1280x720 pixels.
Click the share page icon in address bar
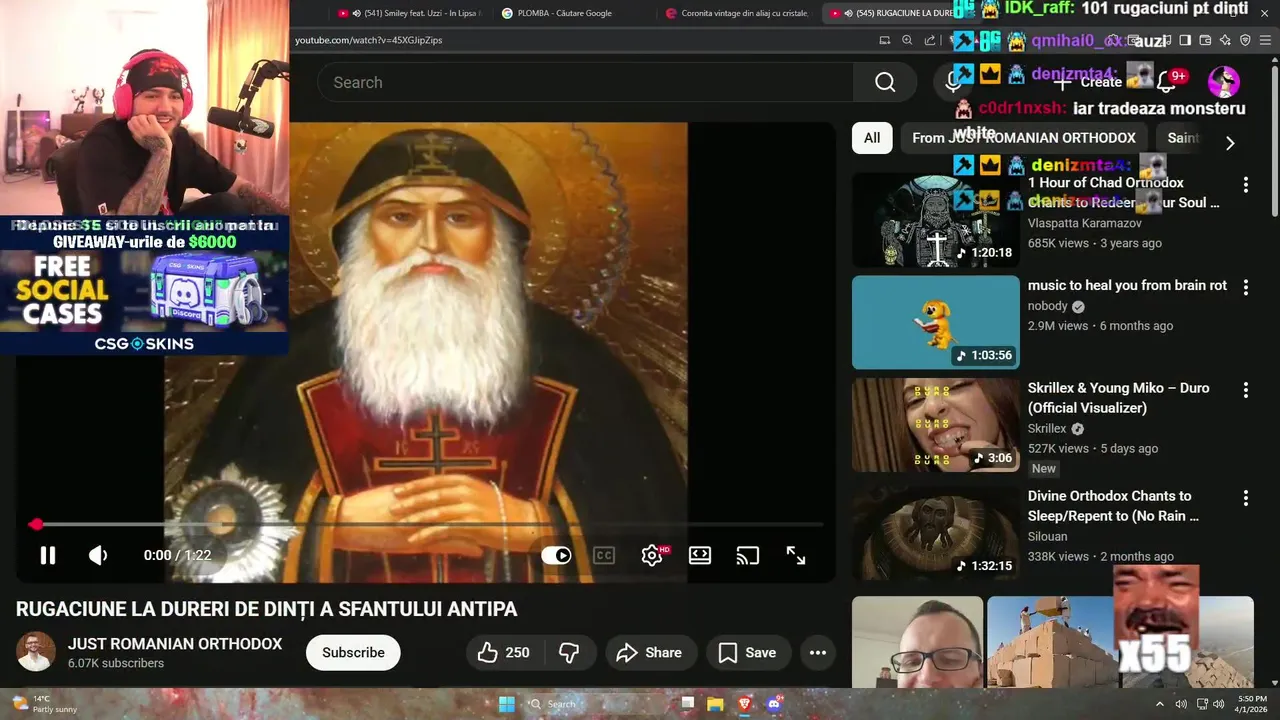click(x=930, y=40)
